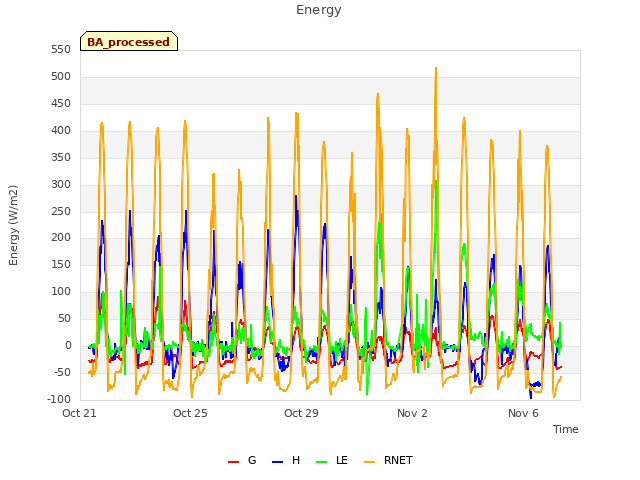Click the 0 y-axis tick label
The image size is (640, 480).
(x=68, y=346)
